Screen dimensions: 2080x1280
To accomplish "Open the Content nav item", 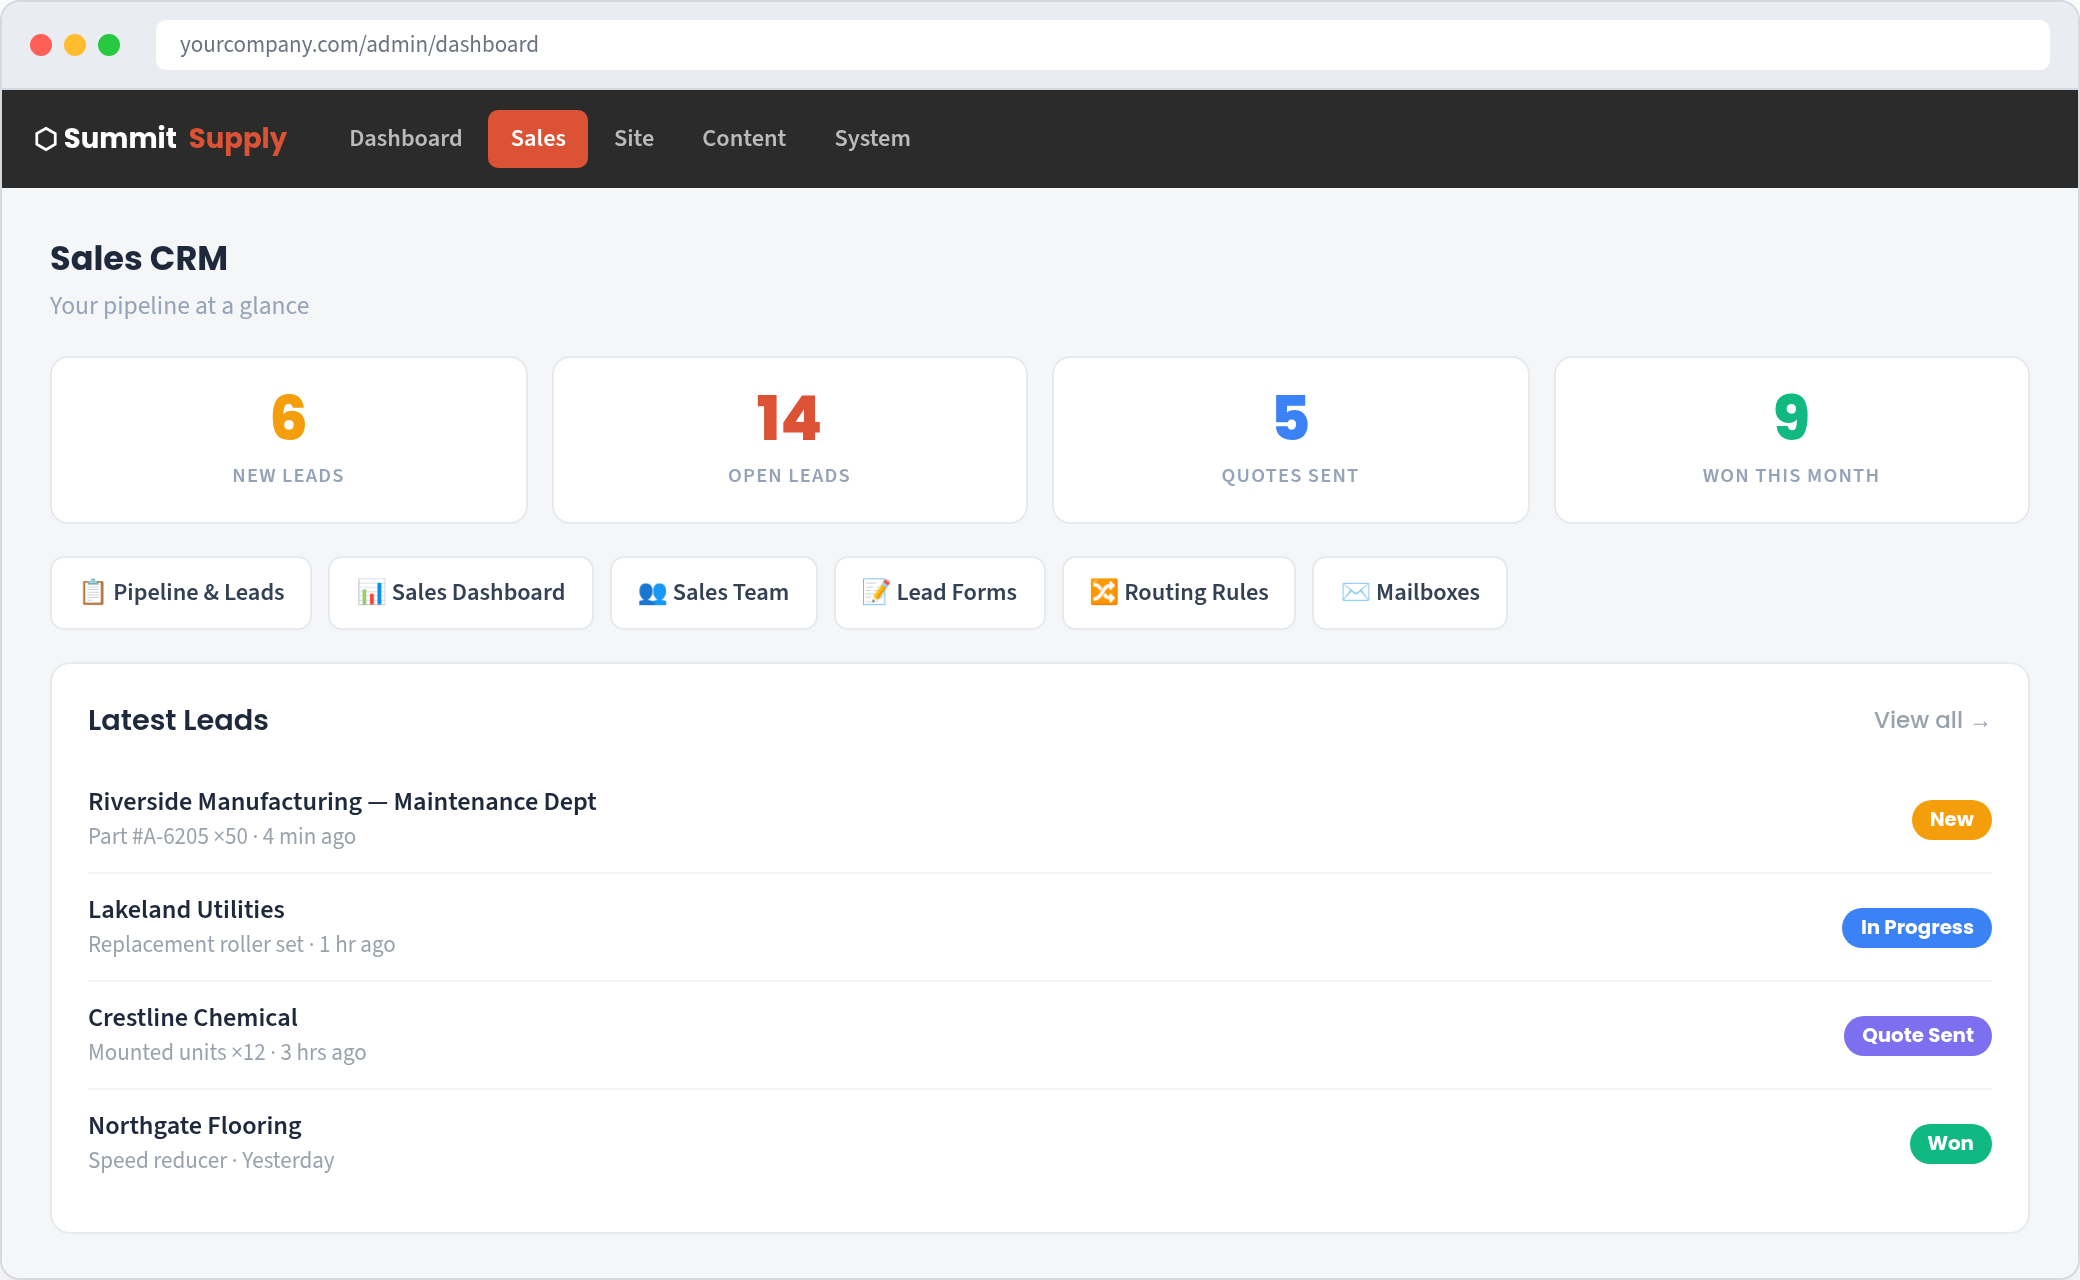I will point(744,139).
